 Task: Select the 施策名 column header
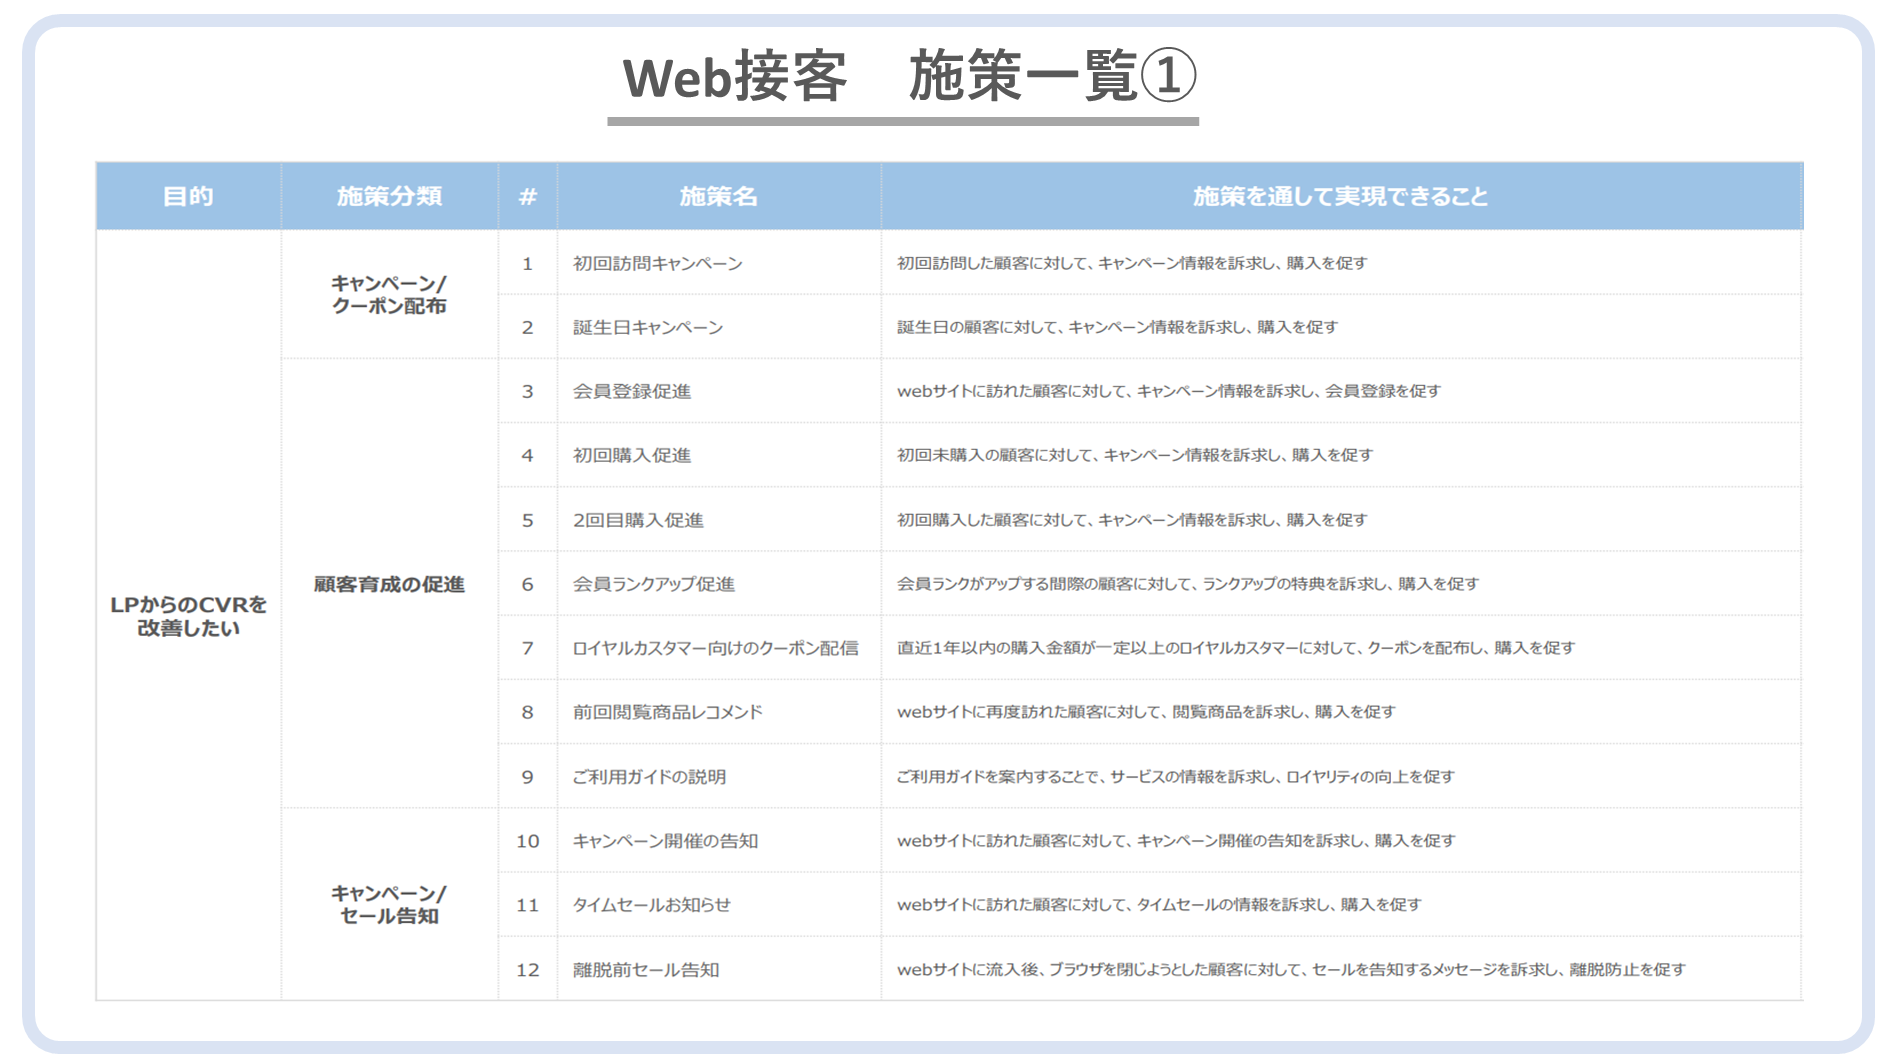pyautogui.click(x=719, y=196)
